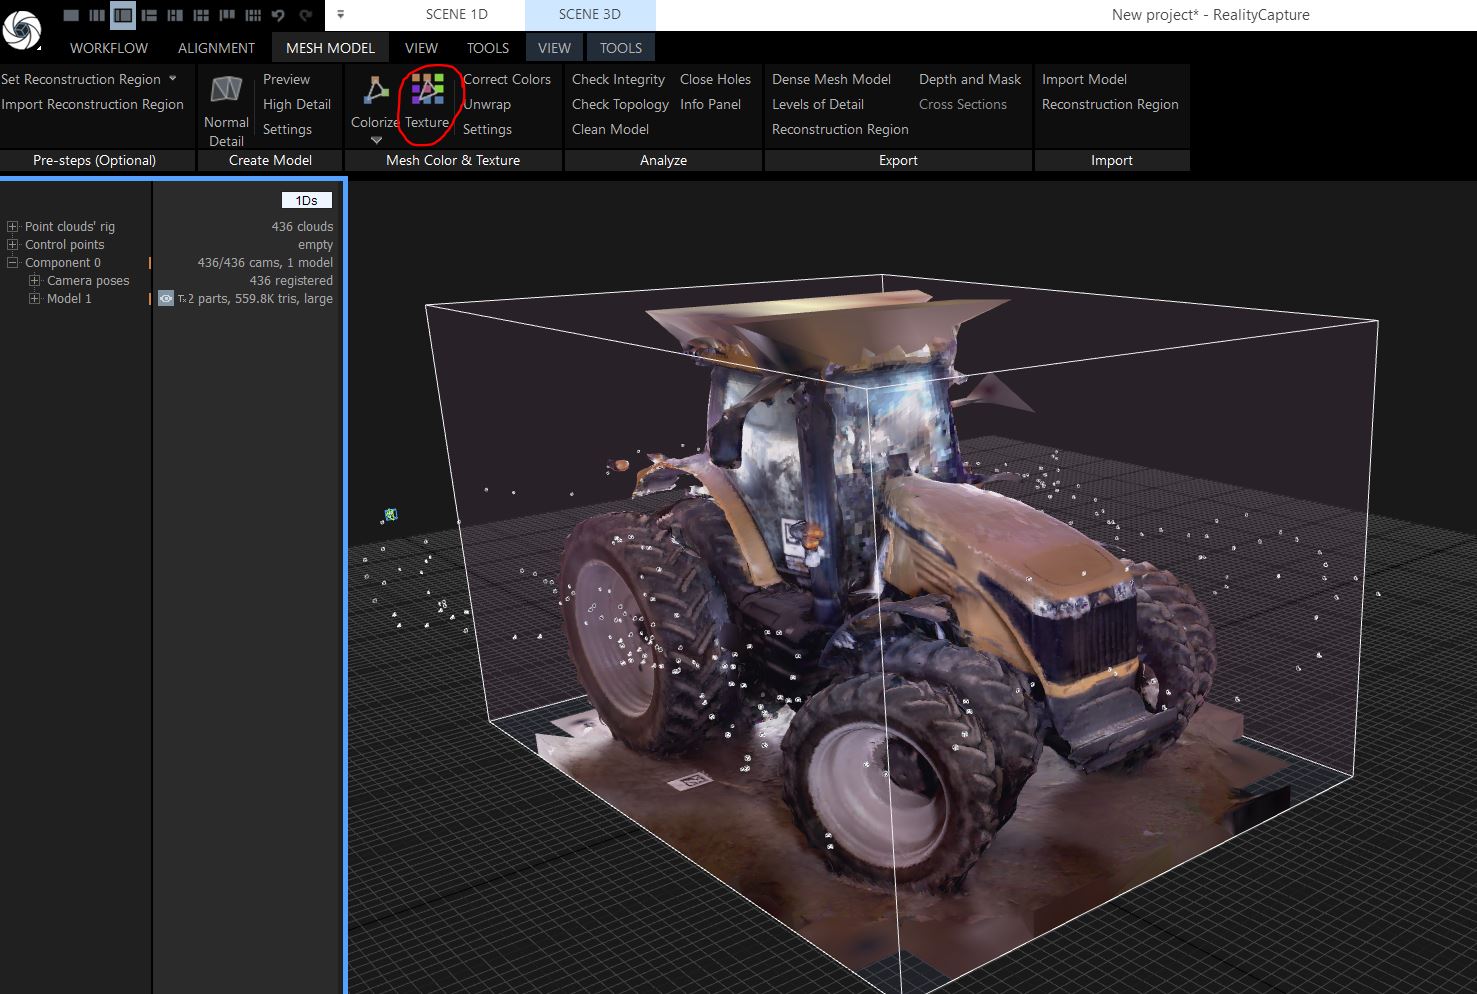The height and width of the screenshot is (994, 1477).
Task: Open the RealityCapture application logo menu
Action: (22, 29)
